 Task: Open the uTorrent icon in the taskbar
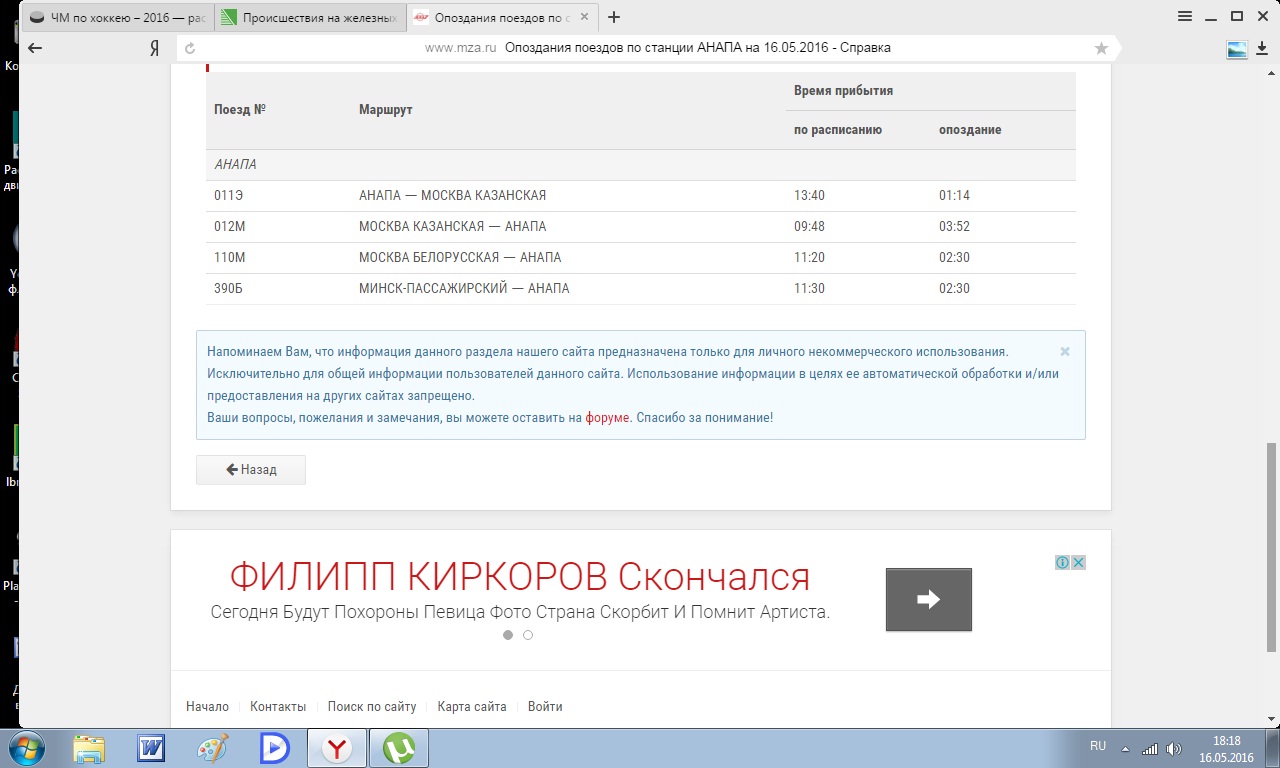point(399,748)
